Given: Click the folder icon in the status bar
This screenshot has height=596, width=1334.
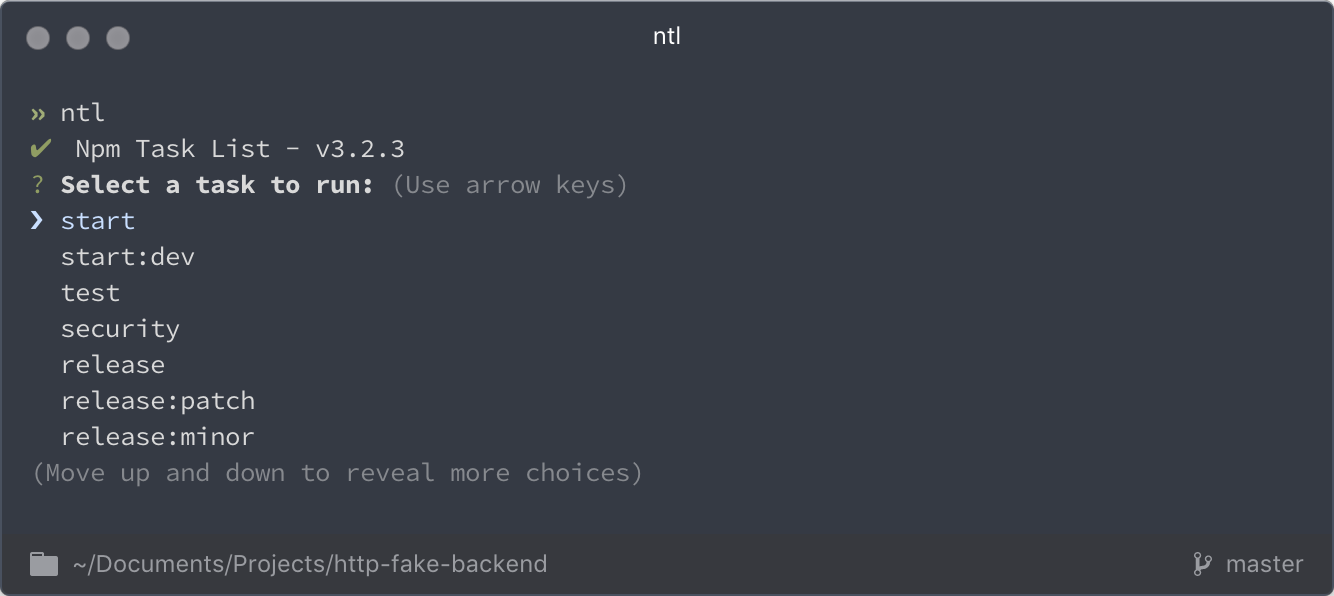Looking at the screenshot, I should tap(43, 563).
